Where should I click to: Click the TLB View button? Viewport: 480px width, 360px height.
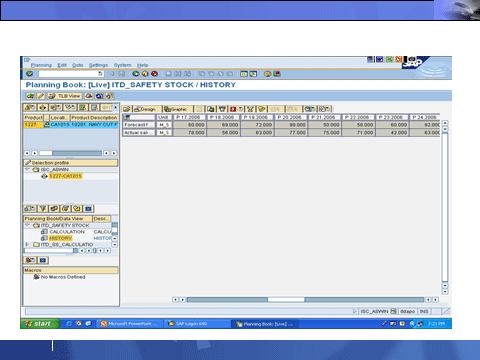[x=64, y=96]
